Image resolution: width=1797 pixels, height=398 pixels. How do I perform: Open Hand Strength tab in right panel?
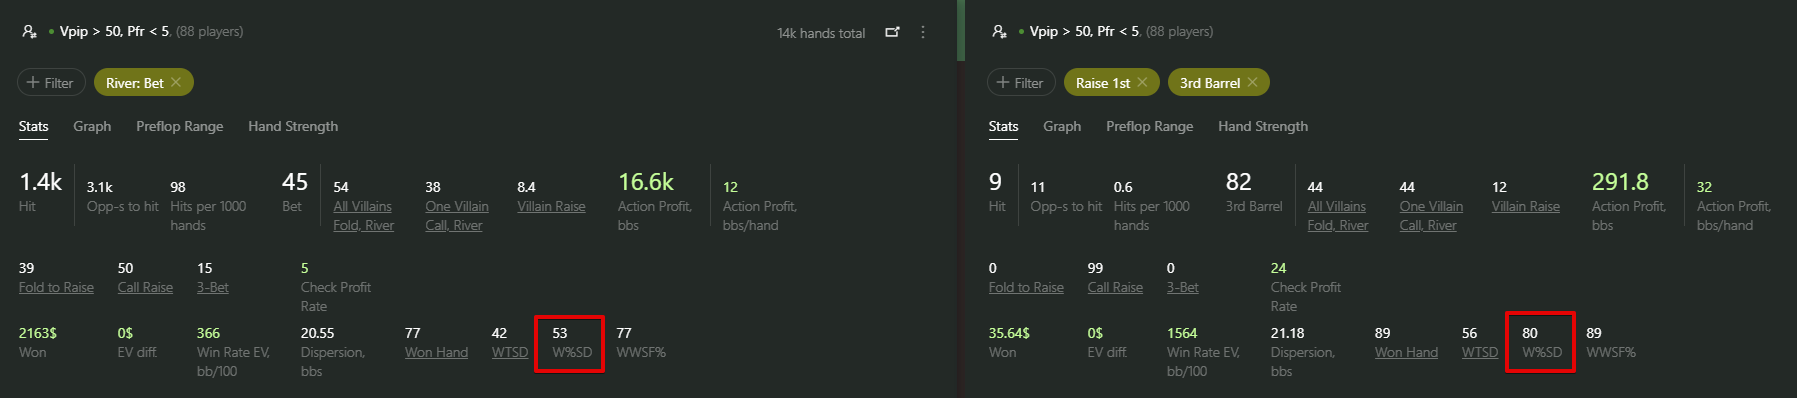[x=1263, y=126]
